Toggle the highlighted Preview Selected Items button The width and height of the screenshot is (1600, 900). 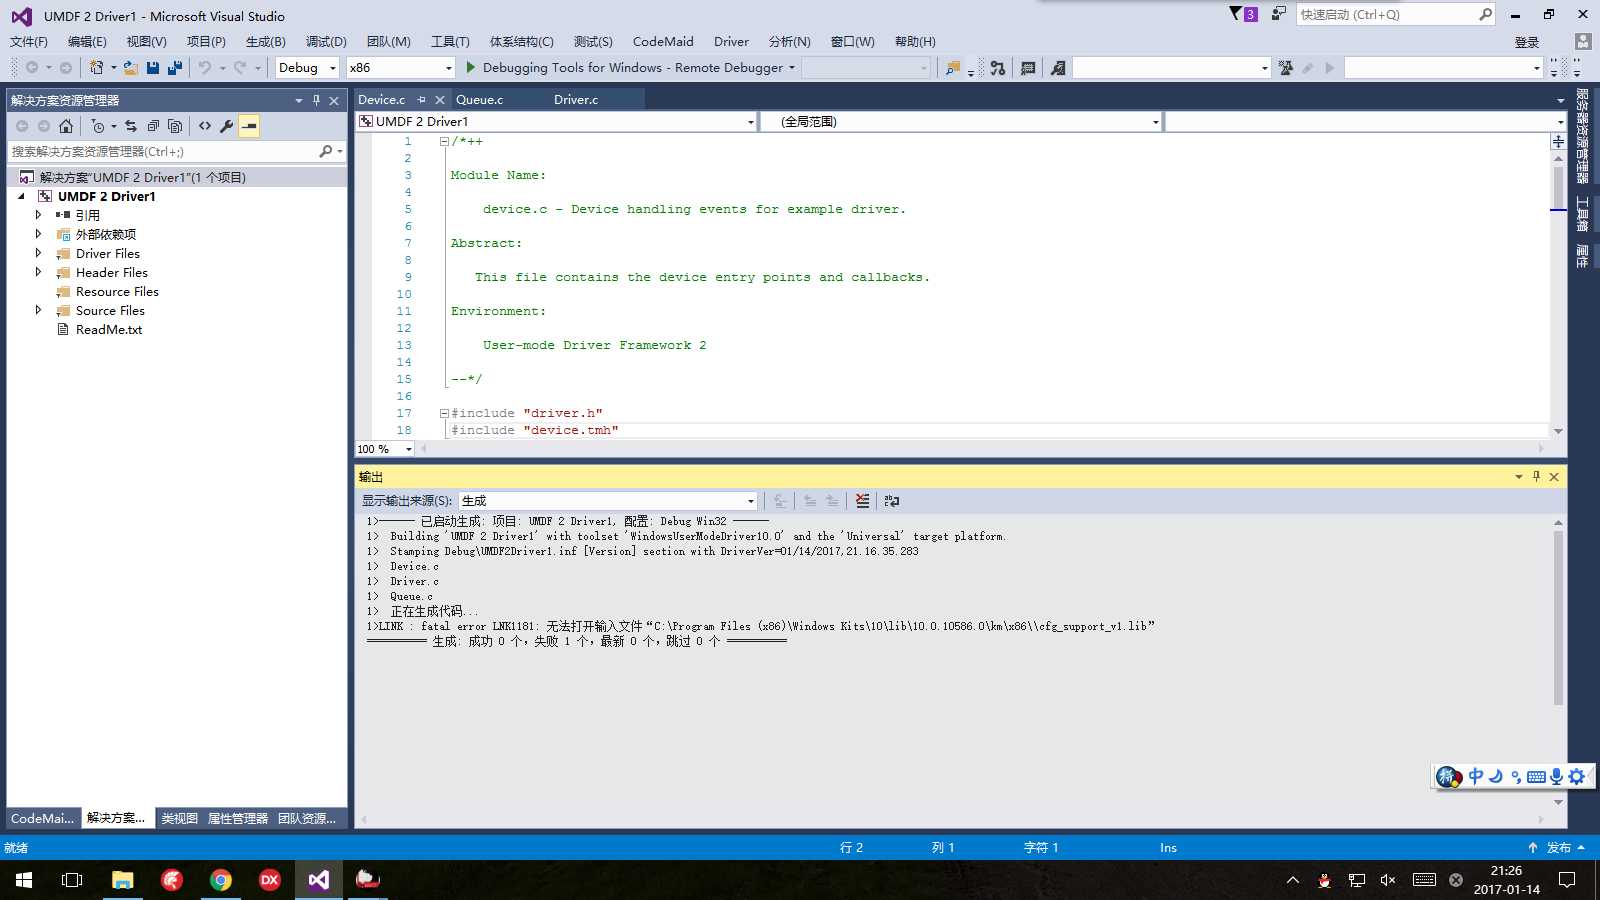249,126
